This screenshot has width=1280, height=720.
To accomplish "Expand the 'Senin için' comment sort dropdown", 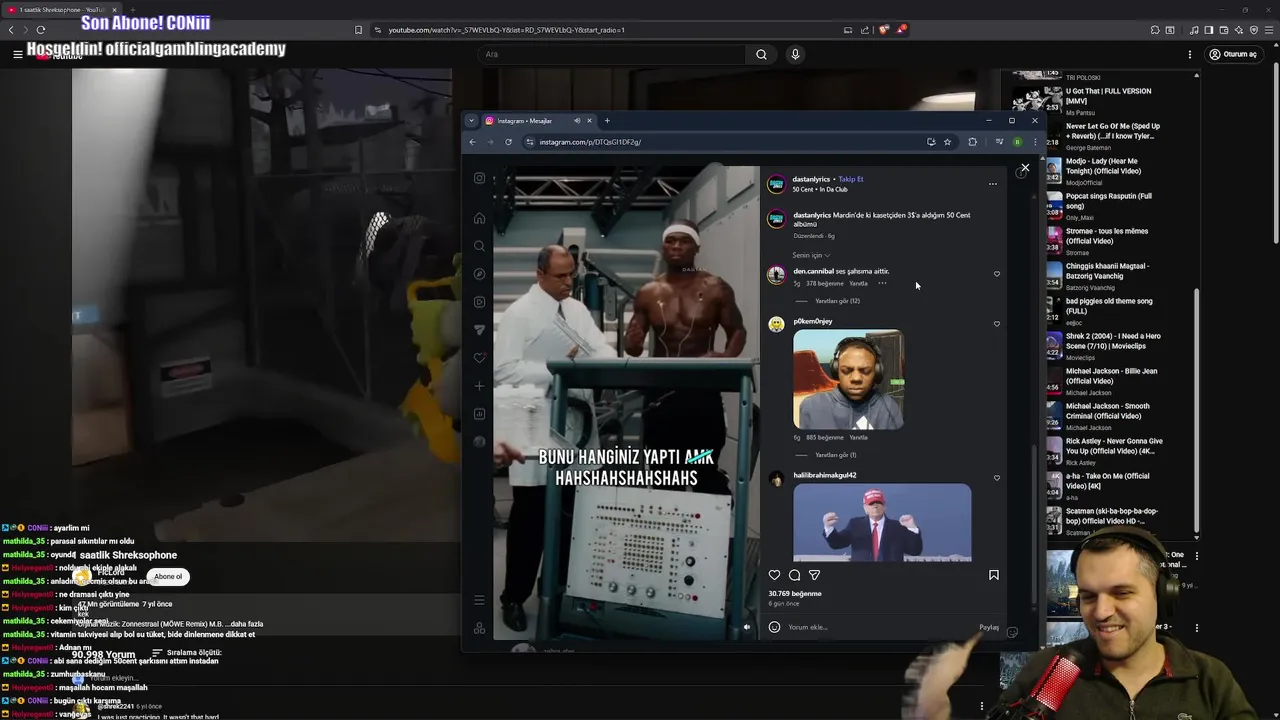I will (811, 255).
